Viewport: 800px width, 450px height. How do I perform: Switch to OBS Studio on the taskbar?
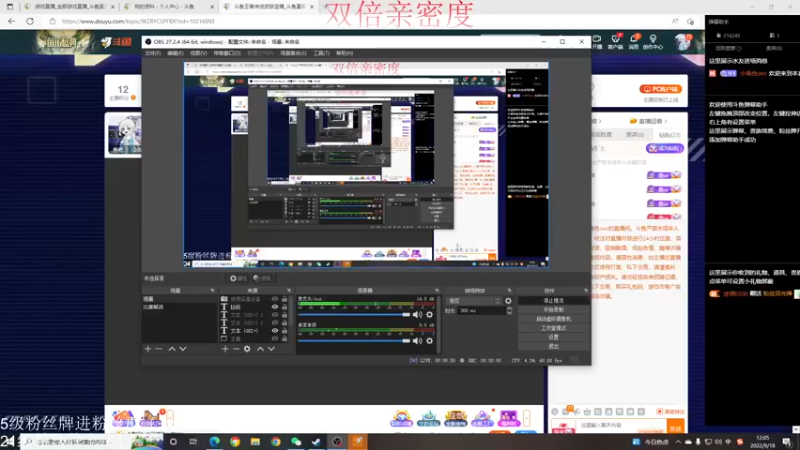pyautogui.click(x=337, y=442)
